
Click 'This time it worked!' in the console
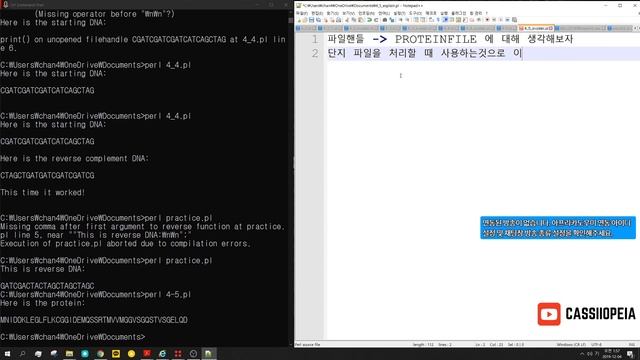[x=42, y=192]
